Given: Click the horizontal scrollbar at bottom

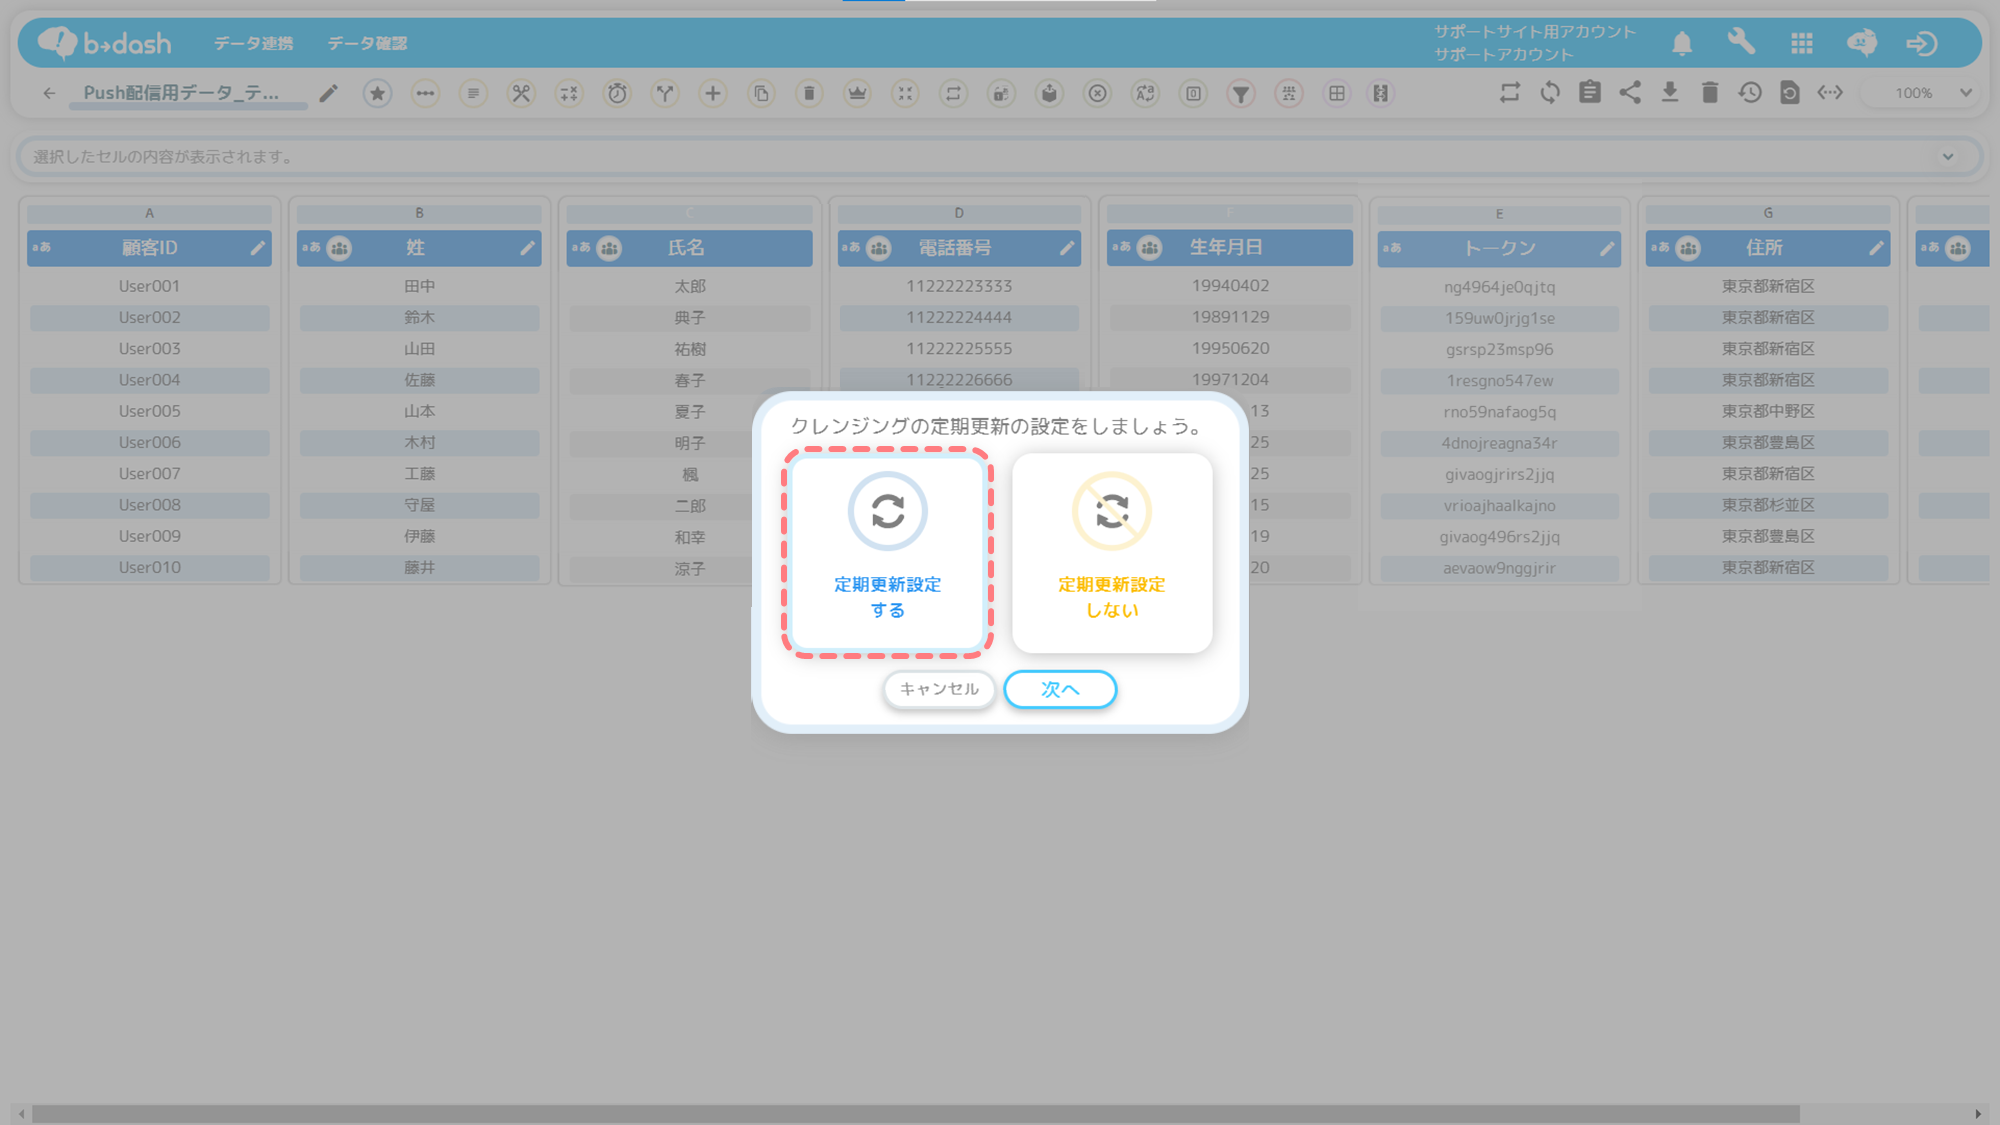Looking at the screenshot, I should pyautogui.click(x=915, y=1113).
